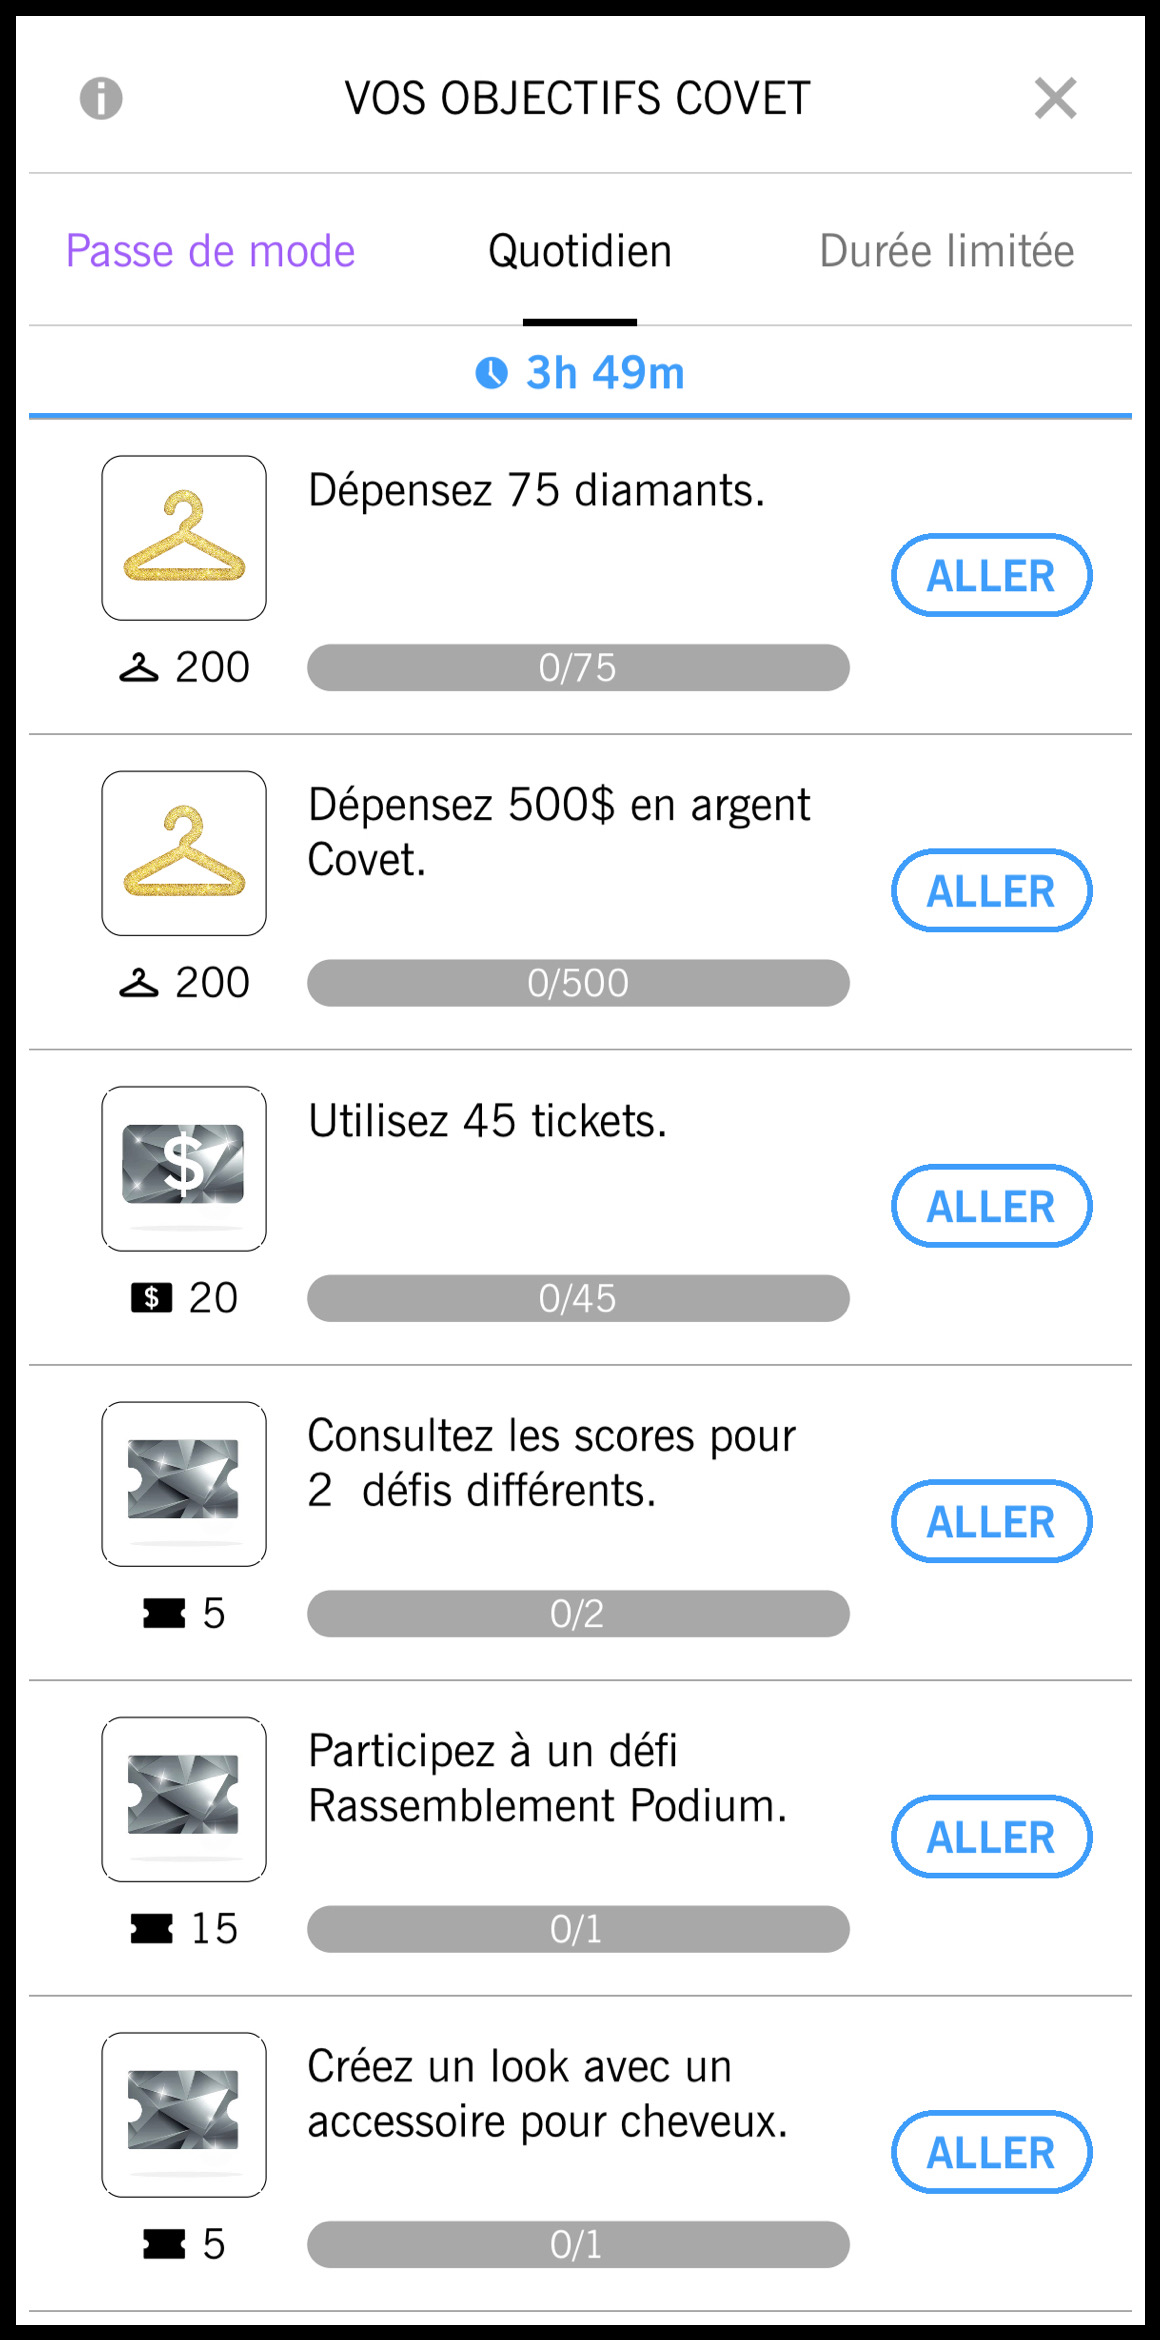Tap the ticket icon for Rassemblement Podium objective

click(184, 1799)
